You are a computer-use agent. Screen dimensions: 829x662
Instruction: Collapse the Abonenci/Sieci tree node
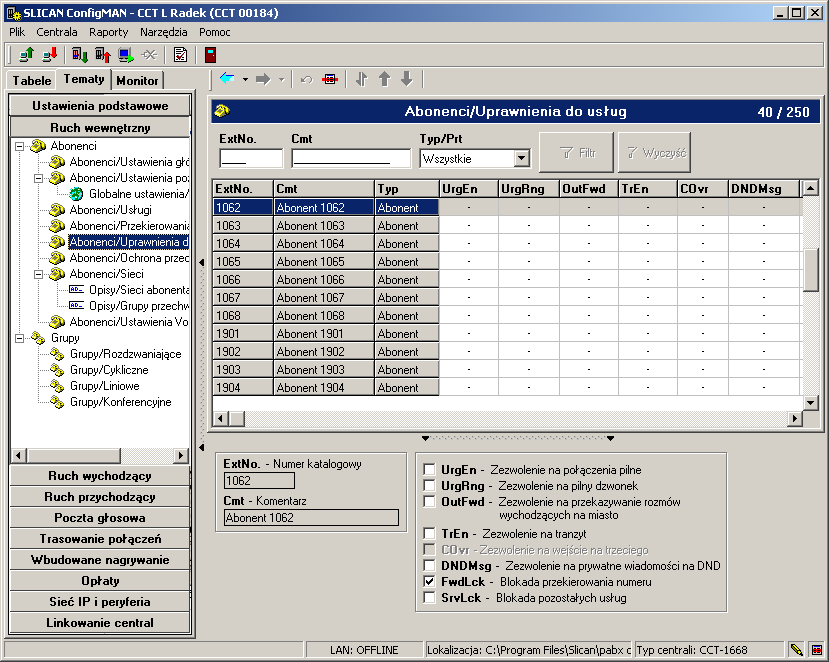pyautogui.click(x=39, y=274)
